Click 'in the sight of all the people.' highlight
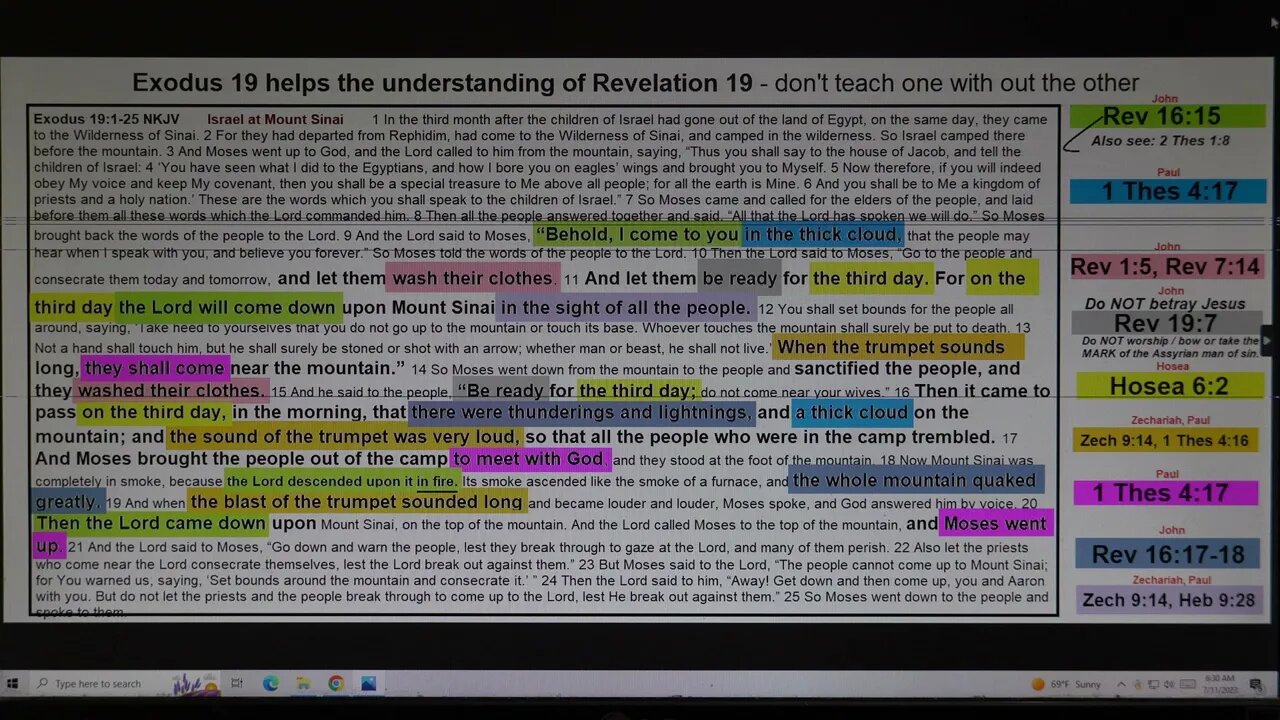 [626, 307]
